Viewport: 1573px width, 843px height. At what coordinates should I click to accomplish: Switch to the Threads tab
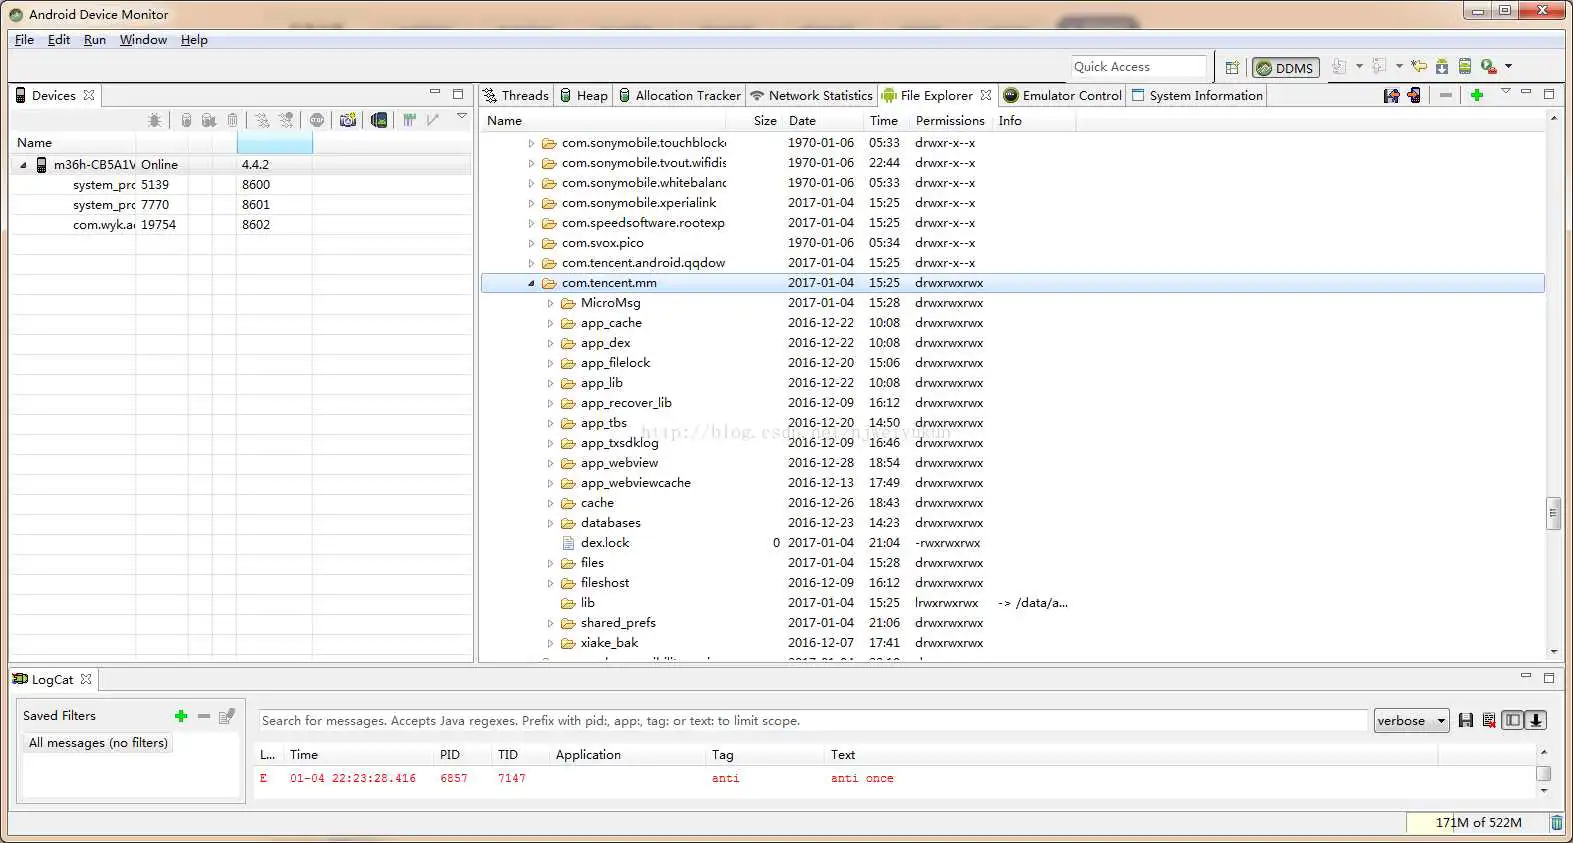[516, 96]
